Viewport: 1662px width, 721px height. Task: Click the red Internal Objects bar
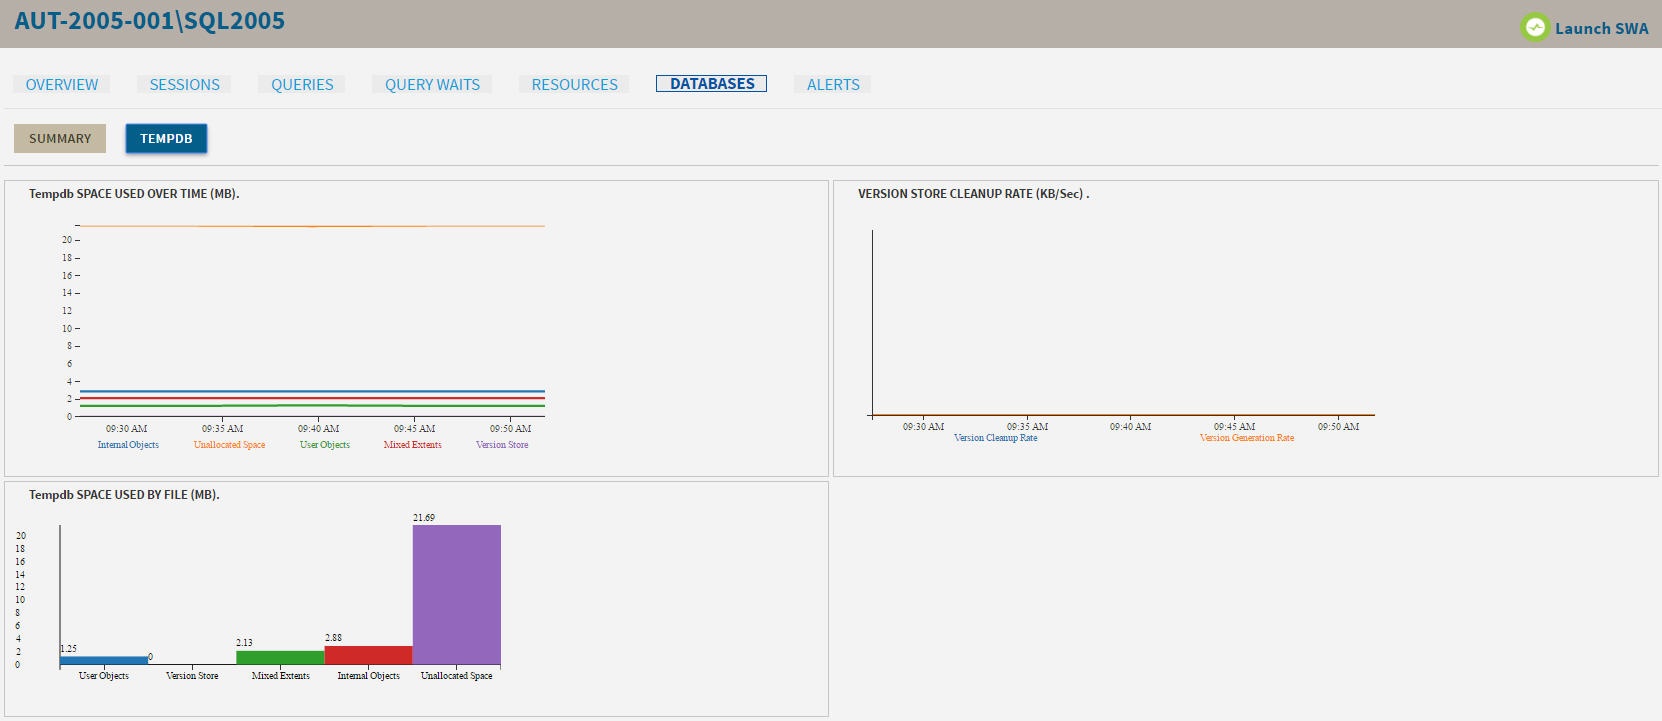[368, 655]
